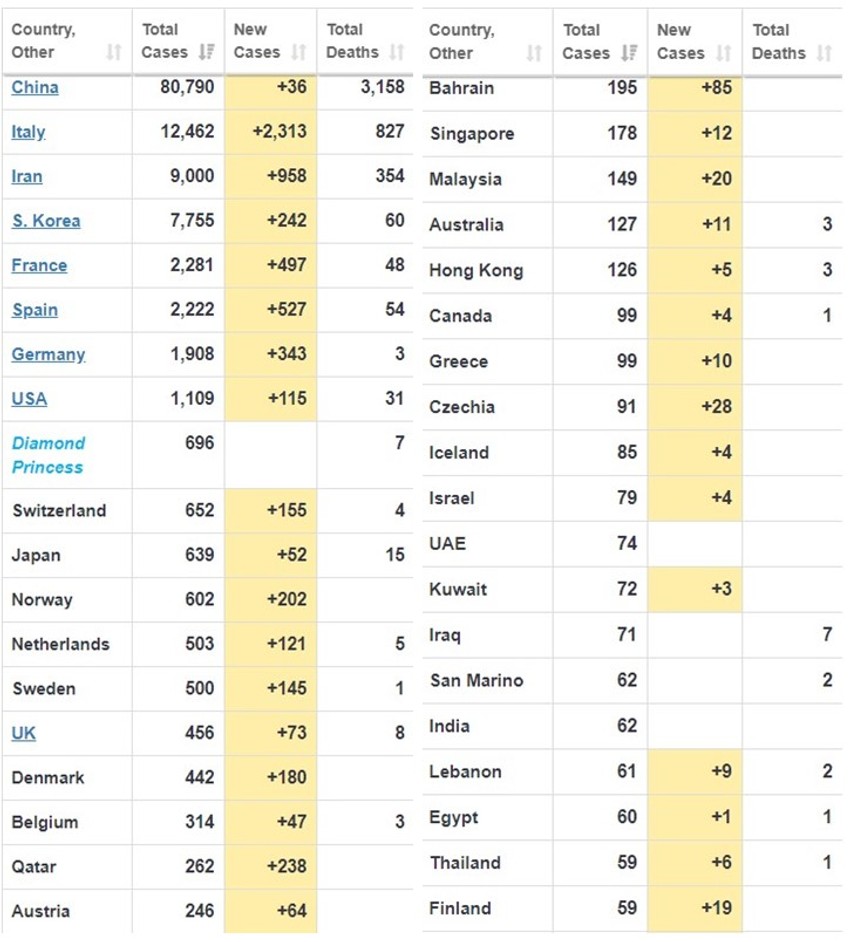The width and height of the screenshot is (850, 942).
Task: Click Bahrain's +85 new cases cell
Action: (x=695, y=88)
